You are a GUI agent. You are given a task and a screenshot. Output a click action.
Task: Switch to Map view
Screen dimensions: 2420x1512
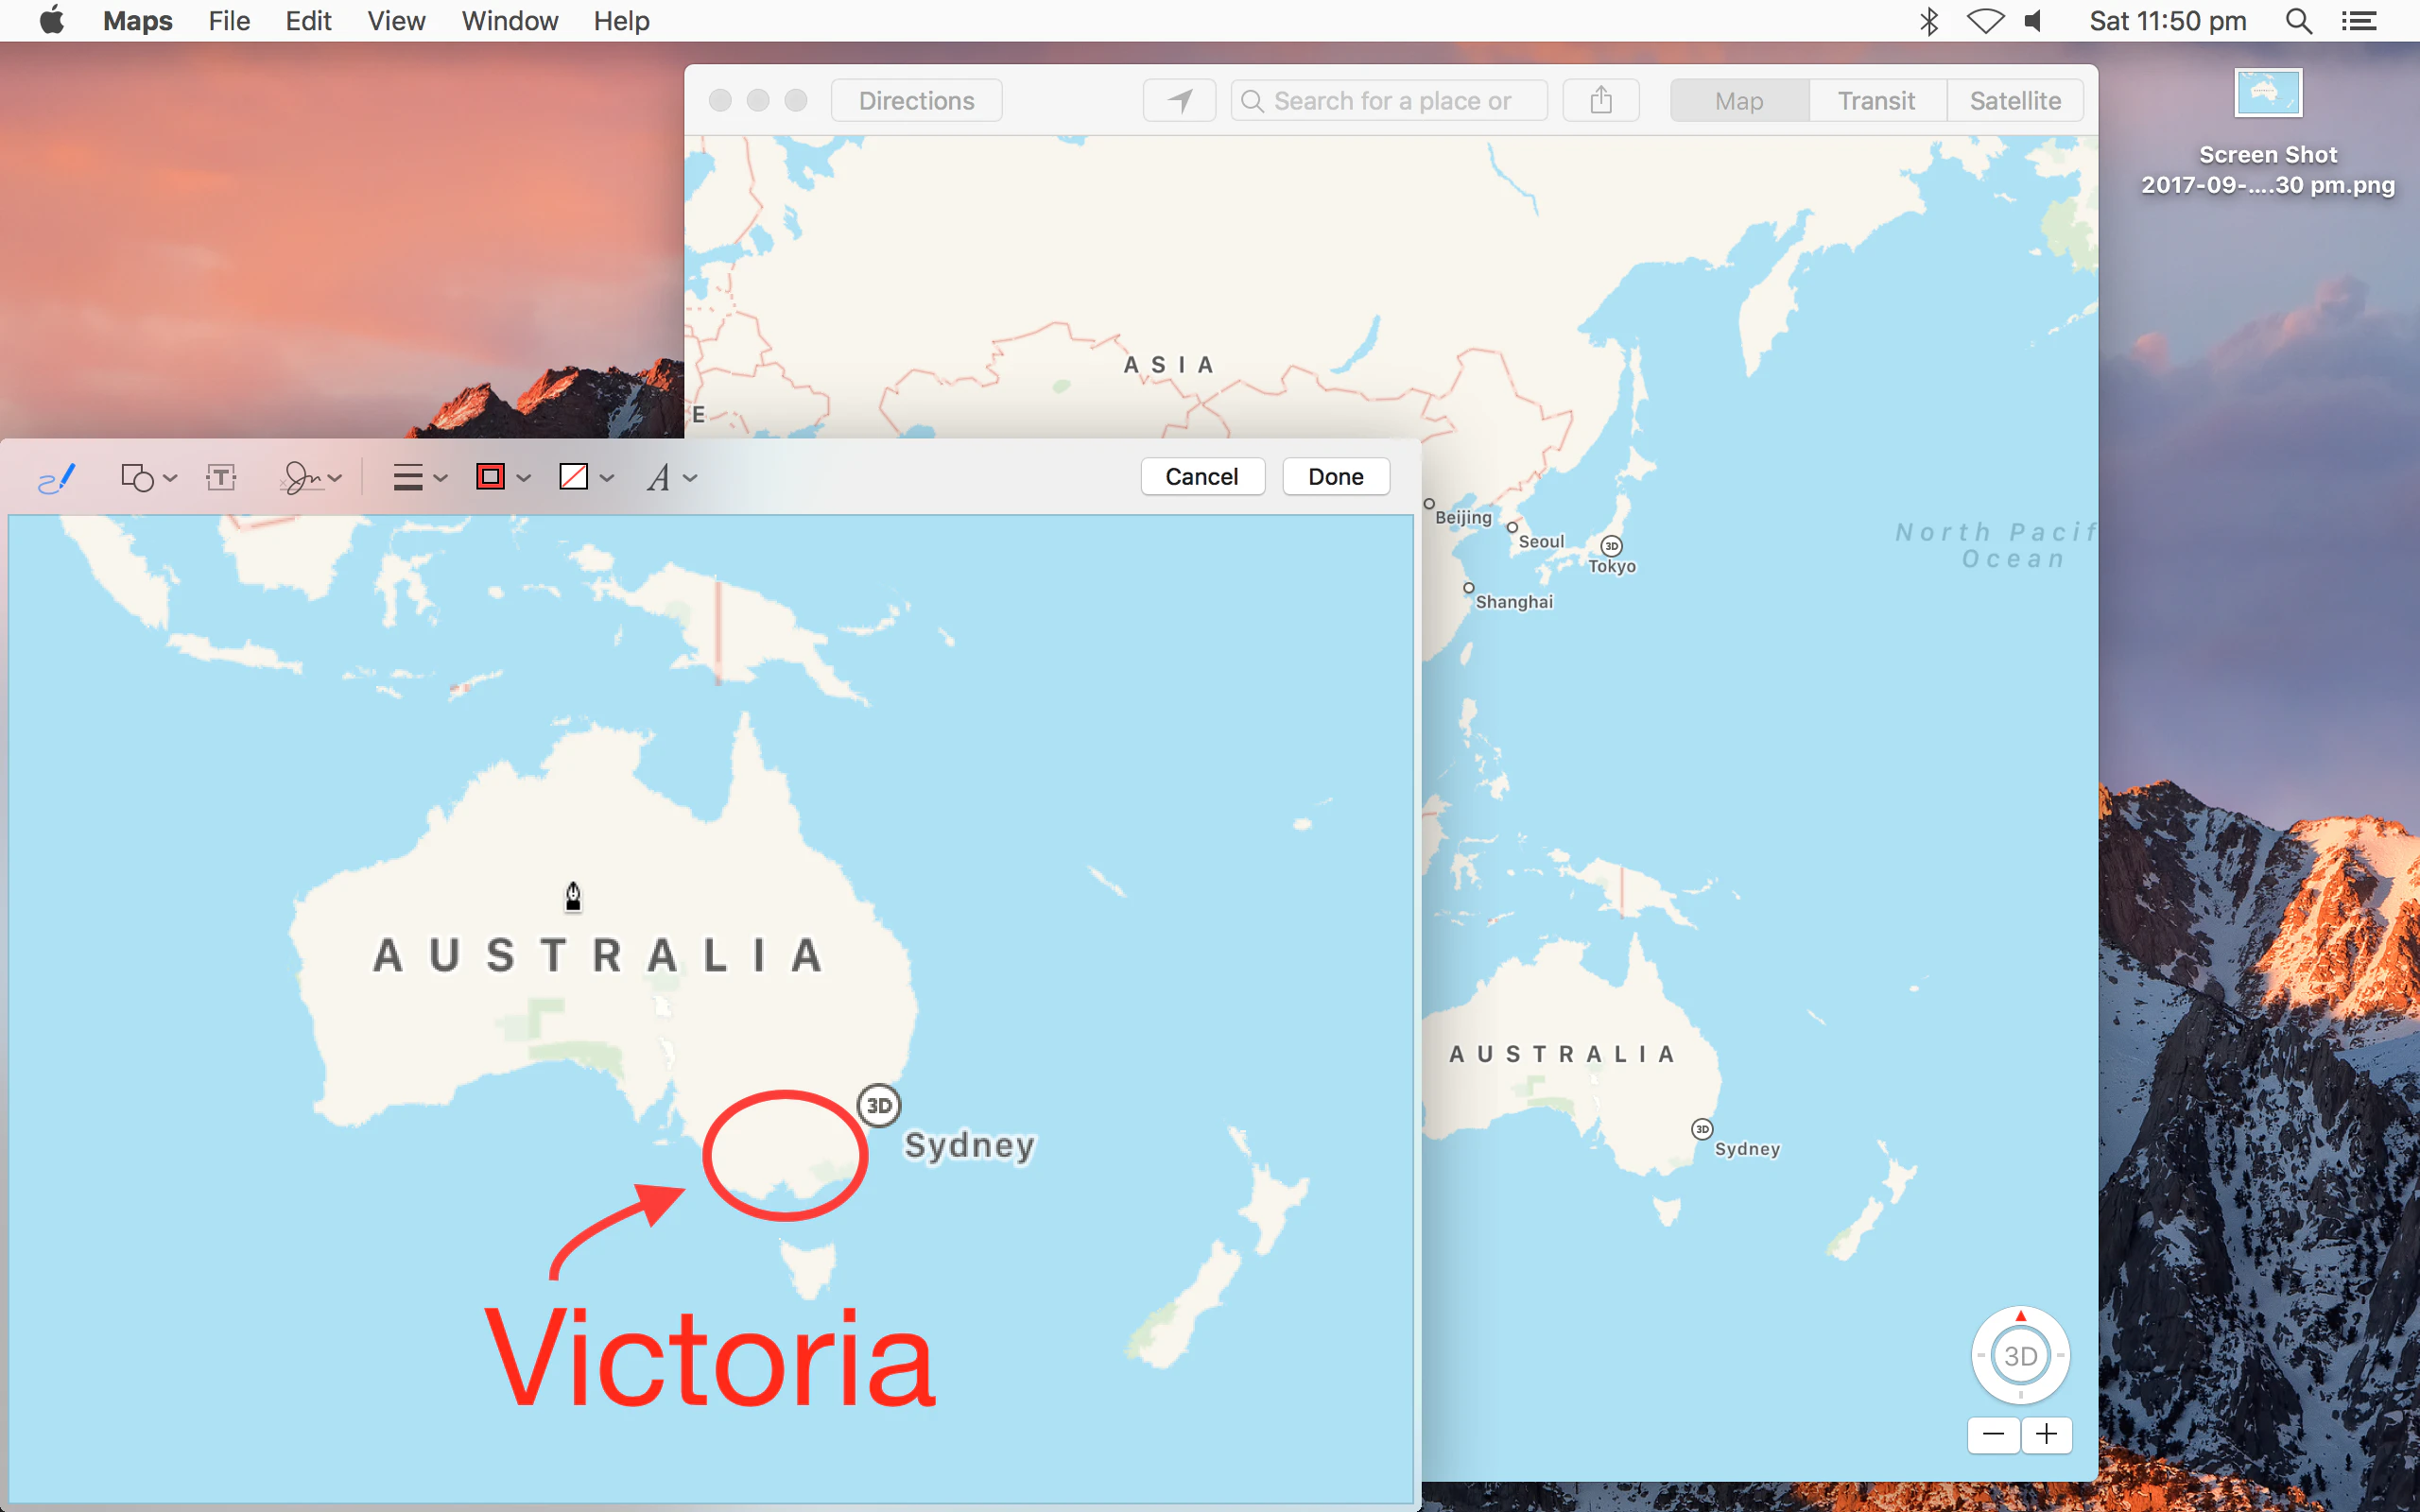(1739, 101)
